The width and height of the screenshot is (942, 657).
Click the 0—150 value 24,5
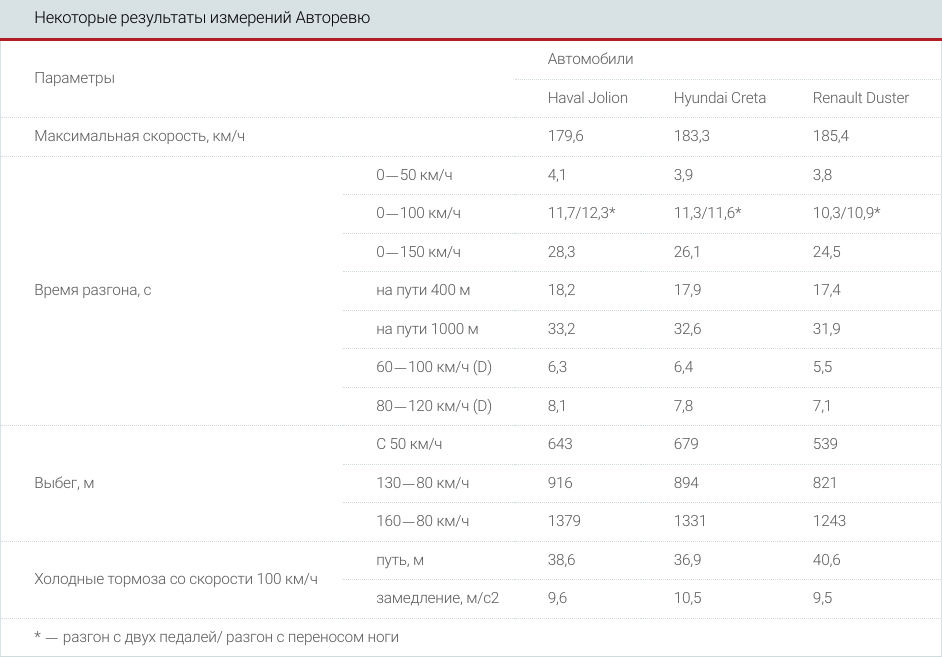click(826, 252)
